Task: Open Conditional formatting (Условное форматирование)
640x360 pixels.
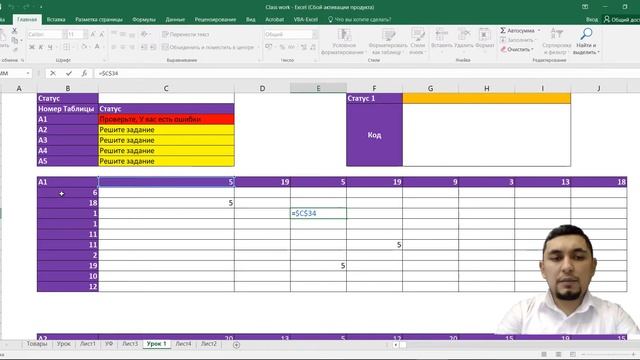Action: tap(344, 42)
